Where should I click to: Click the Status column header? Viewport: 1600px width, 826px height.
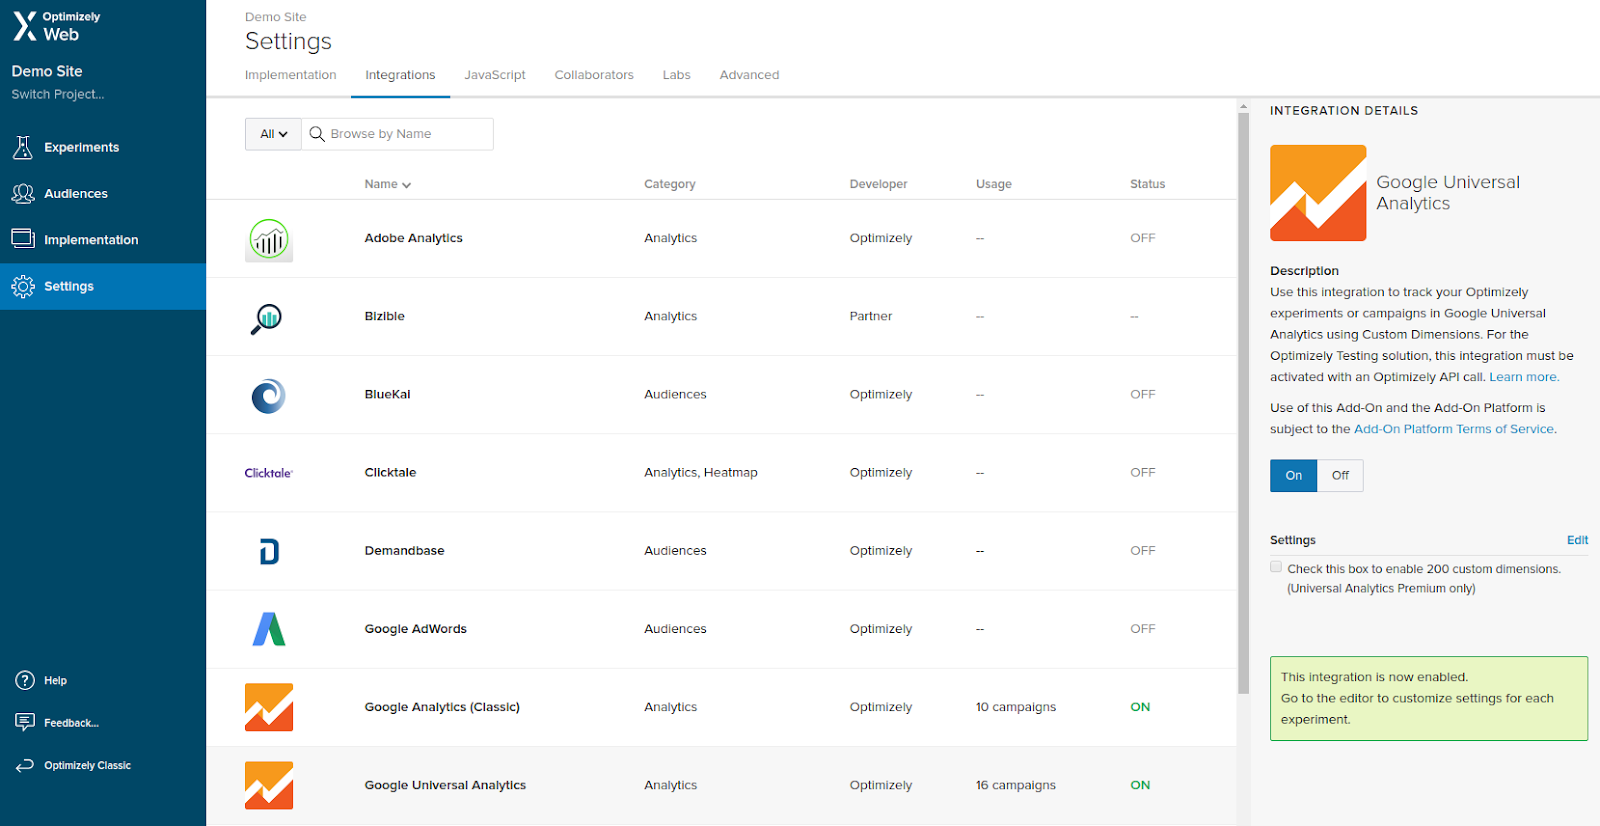pos(1148,184)
